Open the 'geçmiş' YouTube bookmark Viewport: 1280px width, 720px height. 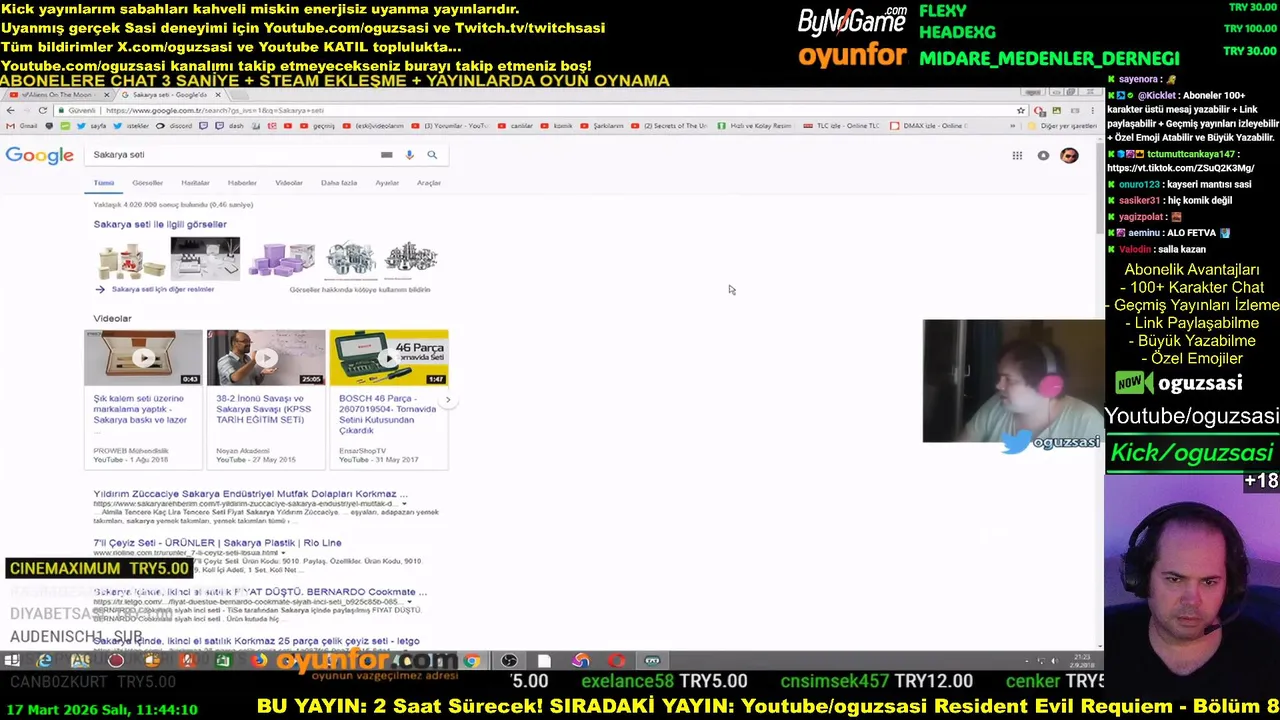point(317,126)
